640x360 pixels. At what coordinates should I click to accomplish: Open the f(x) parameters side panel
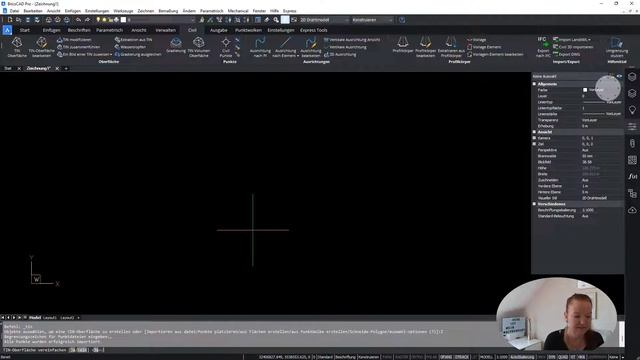(632, 176)
